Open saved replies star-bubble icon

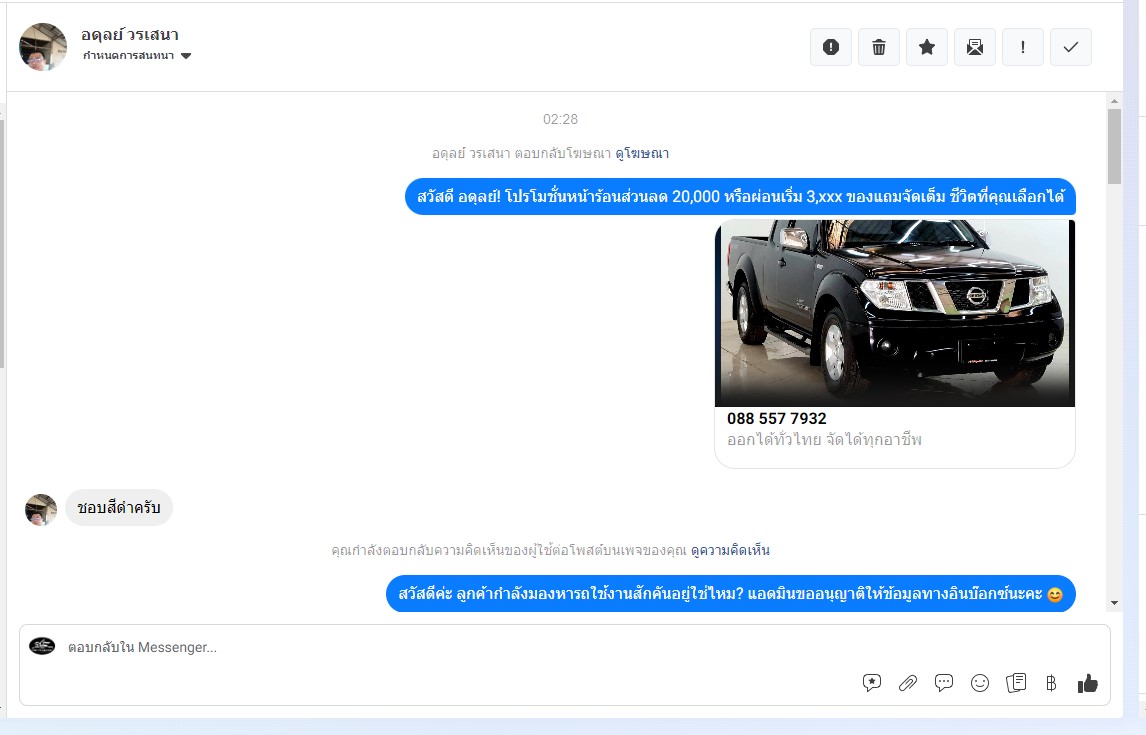pyautogui.click(x=872, y=683)
